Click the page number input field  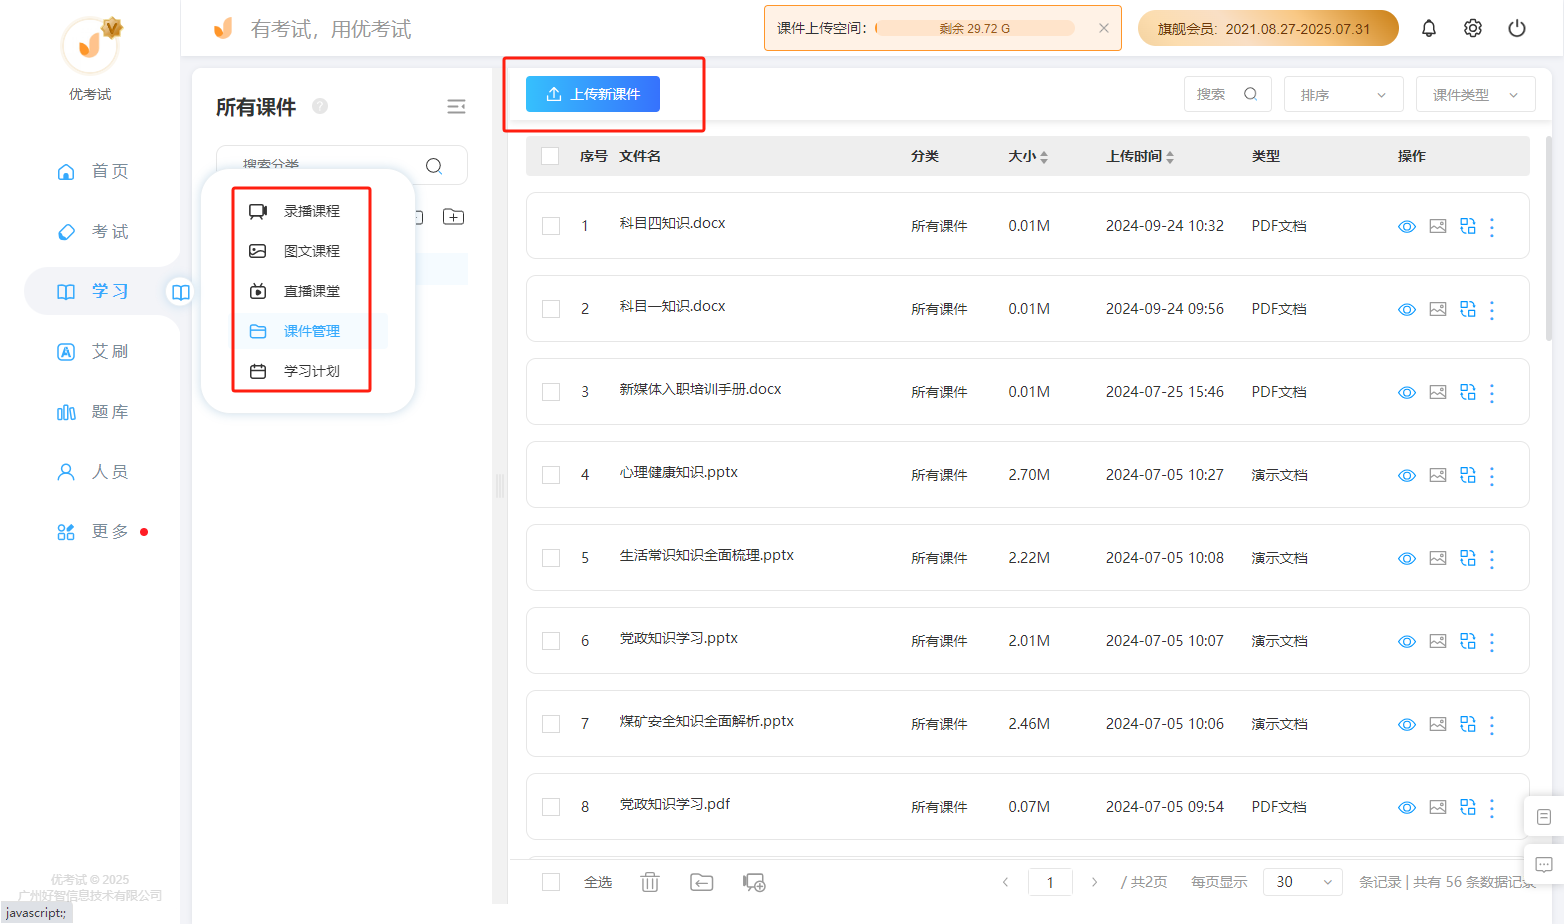click(x=1050, y=882)
